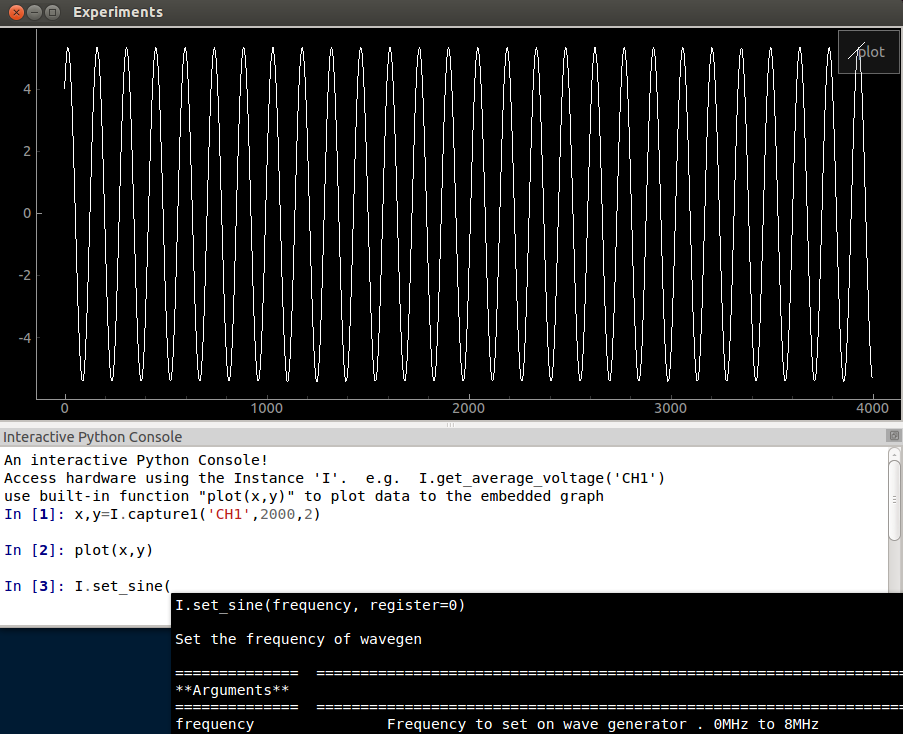903x734 pixels.
Task: Click the splitter handle between plot and console
Action: pyautogui.click(x=450, y=425)
